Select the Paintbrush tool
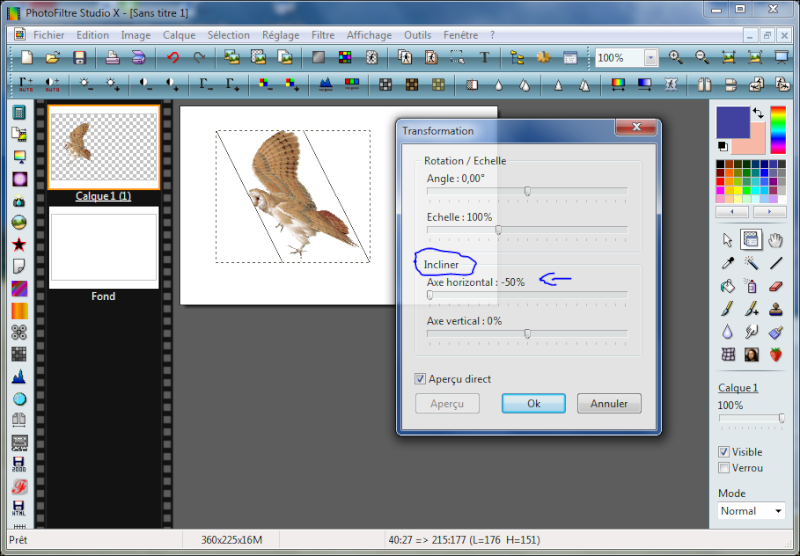This screenshot has height=556, width=800. (728, 309)
